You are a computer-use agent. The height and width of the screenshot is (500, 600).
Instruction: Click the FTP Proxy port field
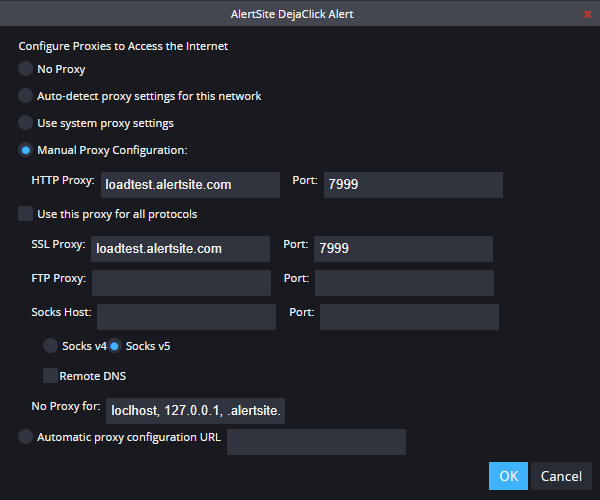coord(404,283)
